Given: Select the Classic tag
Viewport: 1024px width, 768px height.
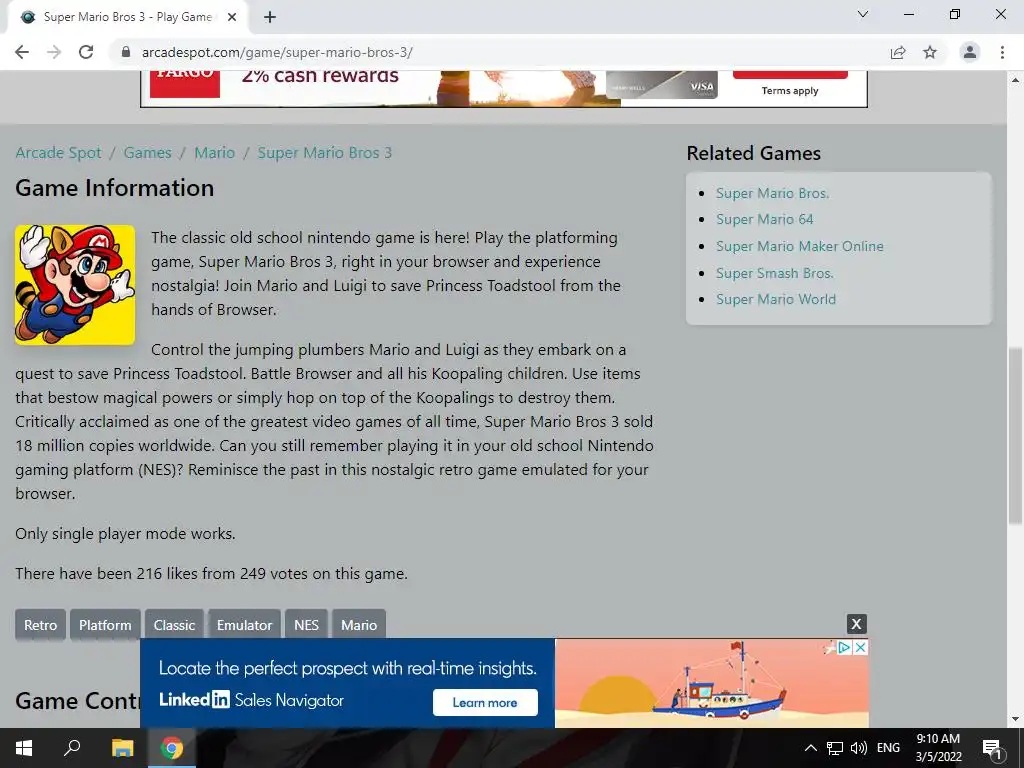Looking at the screenshot, I should [x=174, y=625].
